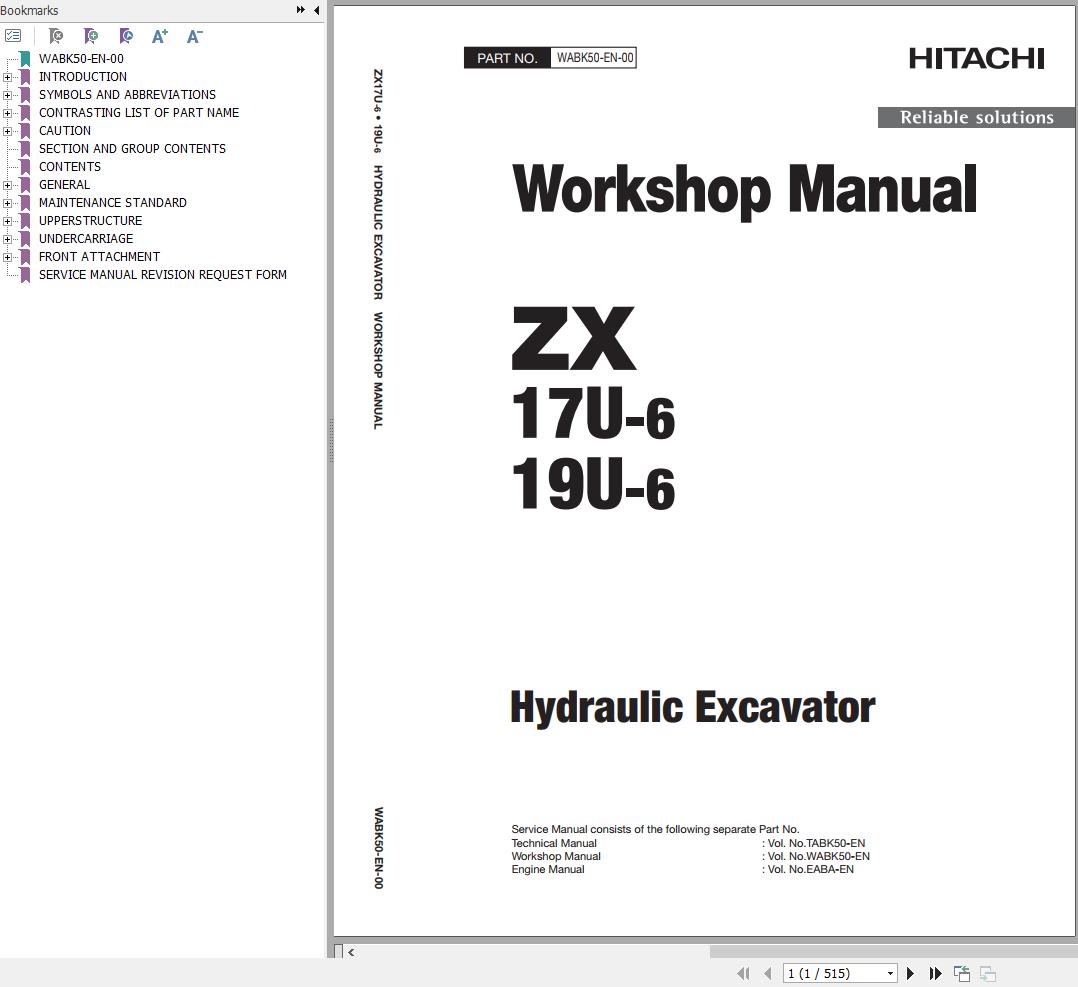Image resolution: width=1078 pixels, height=987 pixels.
Task: Open the WABK50-EN-00 bookmark
Action: [x=81, y=59]
